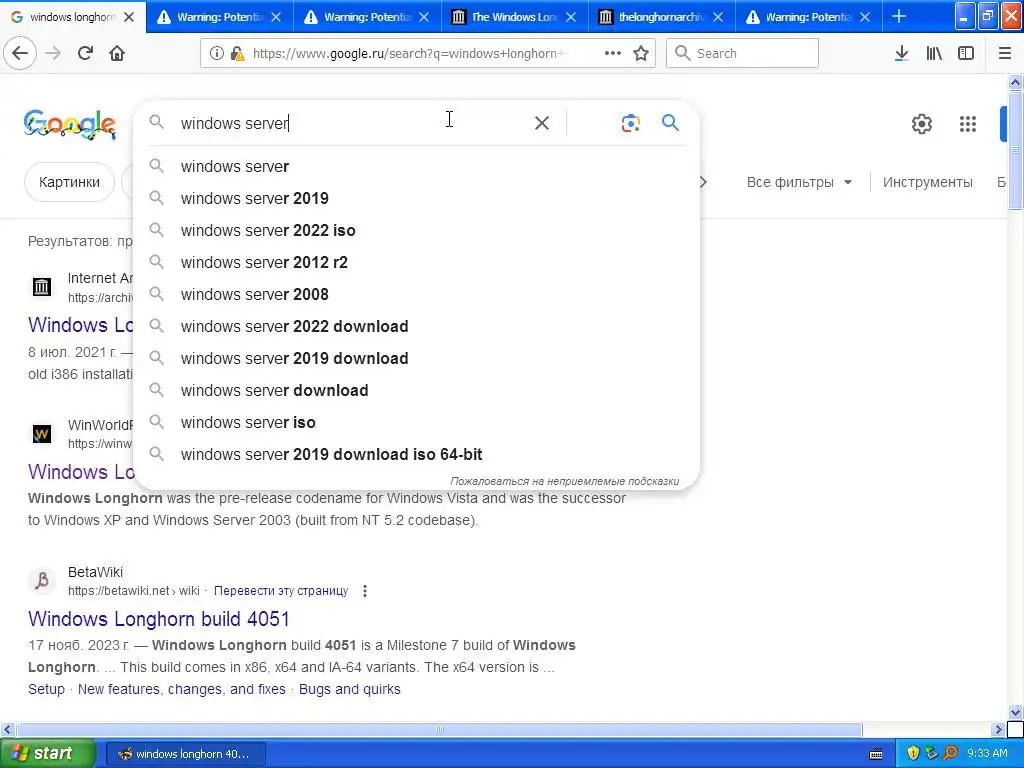
Task: Show site information for the URL
Action: [217, 54]
